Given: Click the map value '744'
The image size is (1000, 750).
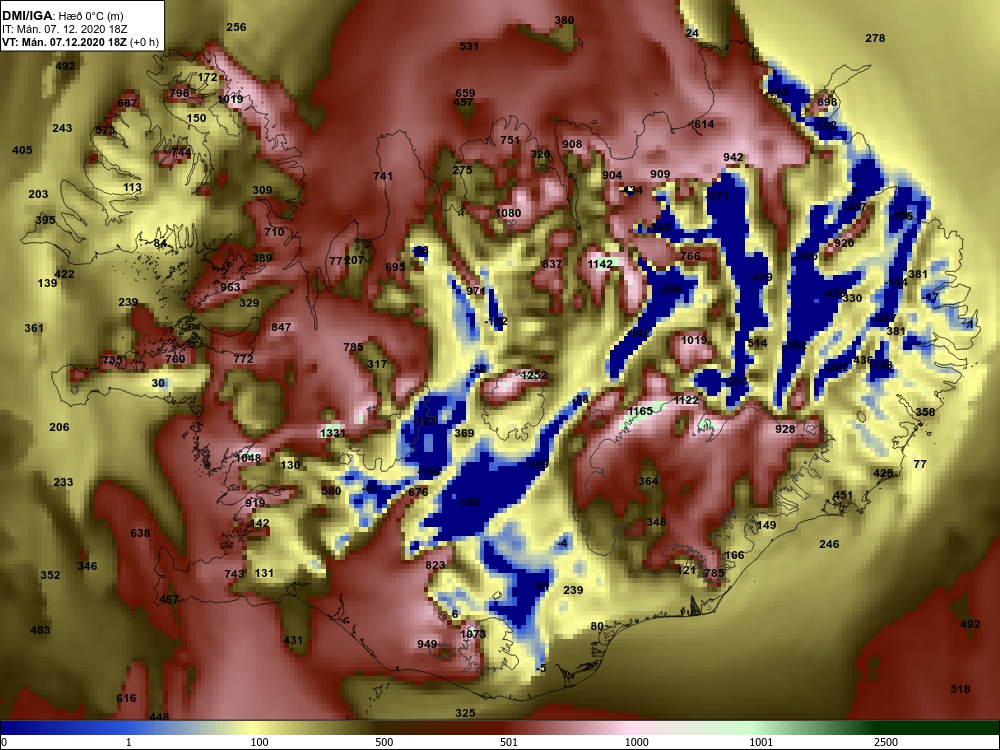Looking at the screenshot, I should (x=181, y=152).
